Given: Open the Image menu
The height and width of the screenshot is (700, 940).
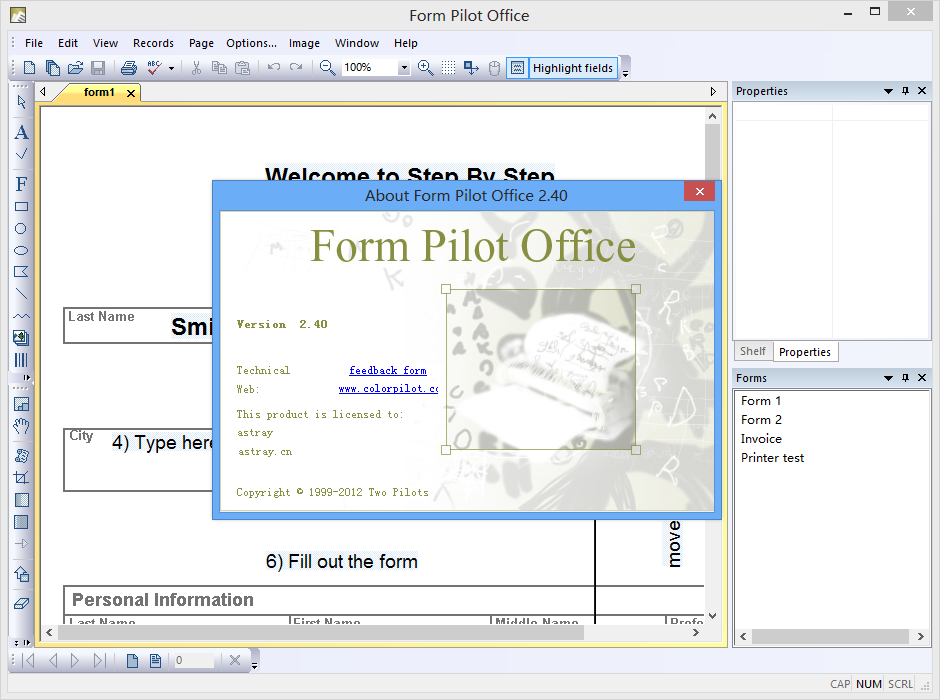Looking at the screenshot, I should tap(304, 43).
